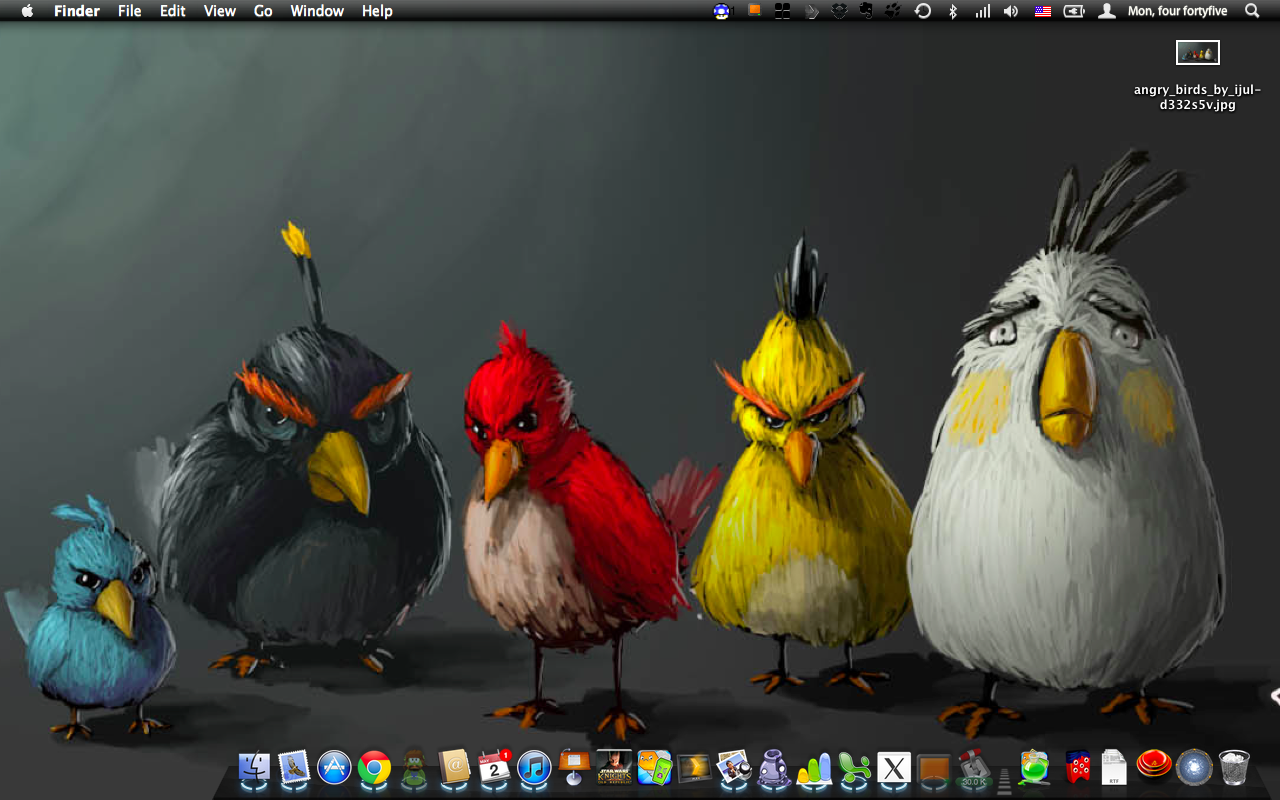The image size is (1280, 800).
Task: Open the Evernote elephant menu bar item
Action: point(867,11)
